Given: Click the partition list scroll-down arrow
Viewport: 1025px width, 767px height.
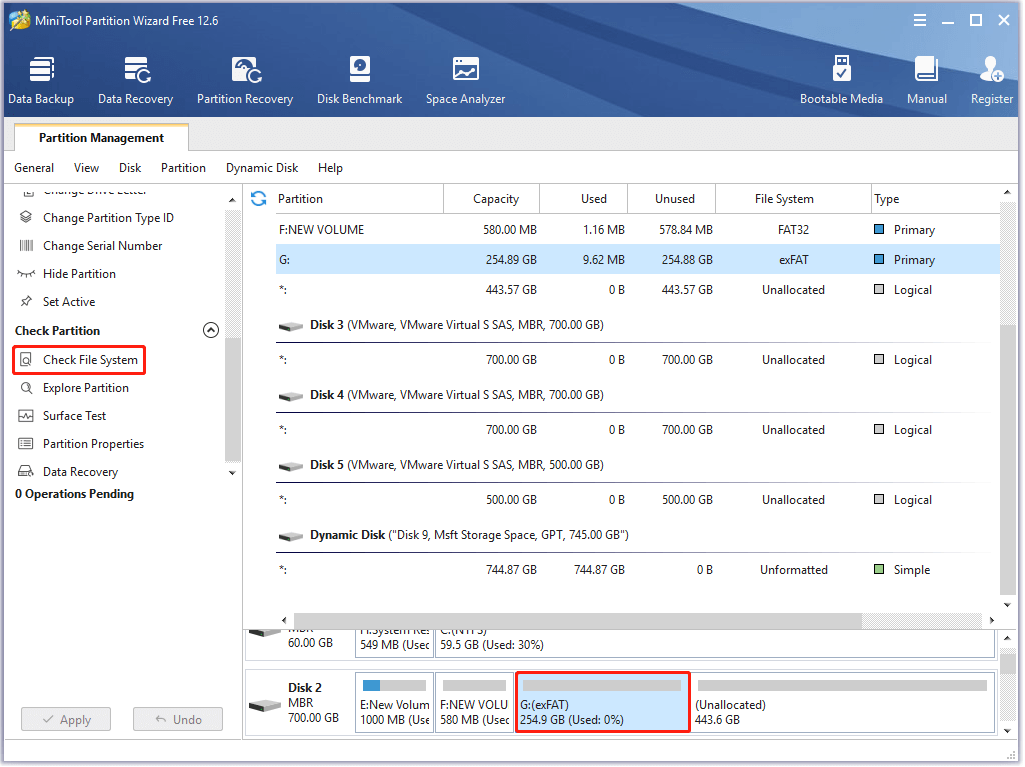Looking at the screenshot, I should point(1007,605).
